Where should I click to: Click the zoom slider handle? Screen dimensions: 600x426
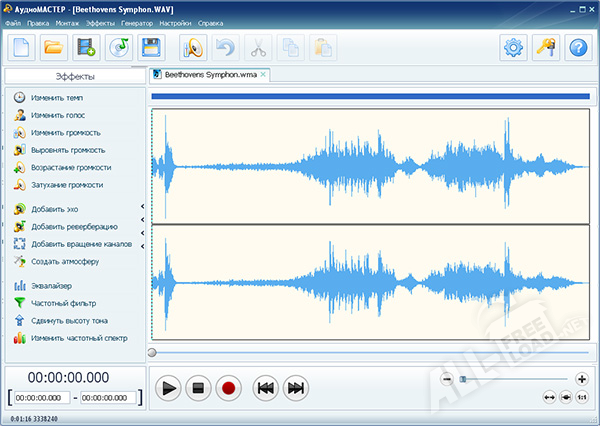[462, 379]
